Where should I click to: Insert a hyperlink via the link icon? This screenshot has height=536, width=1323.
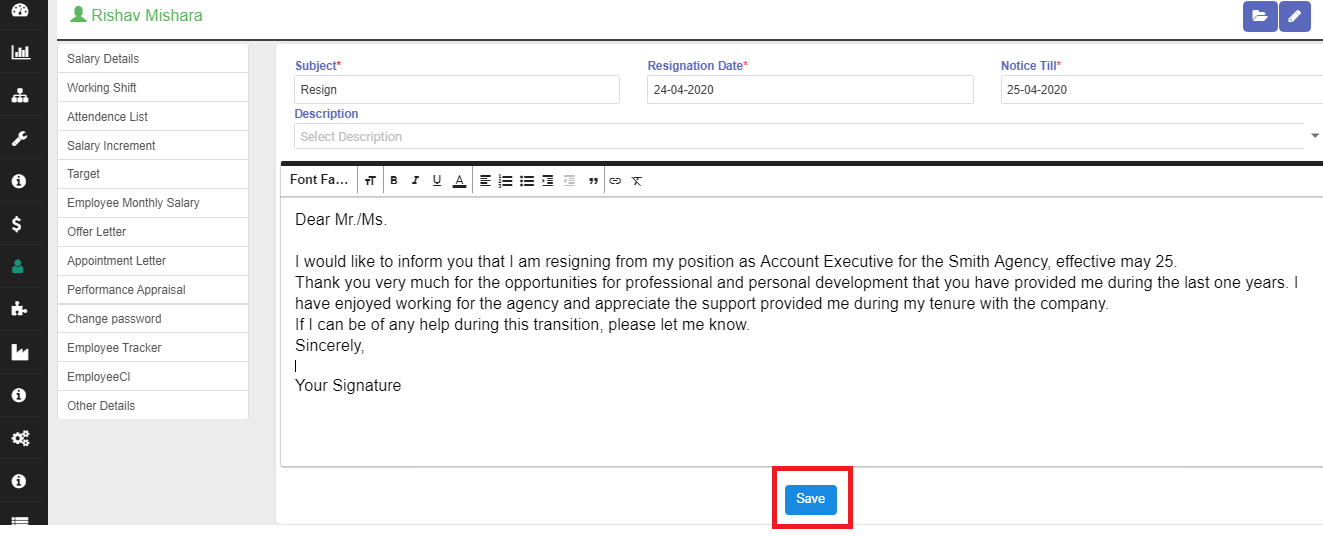tap(615, 181)
